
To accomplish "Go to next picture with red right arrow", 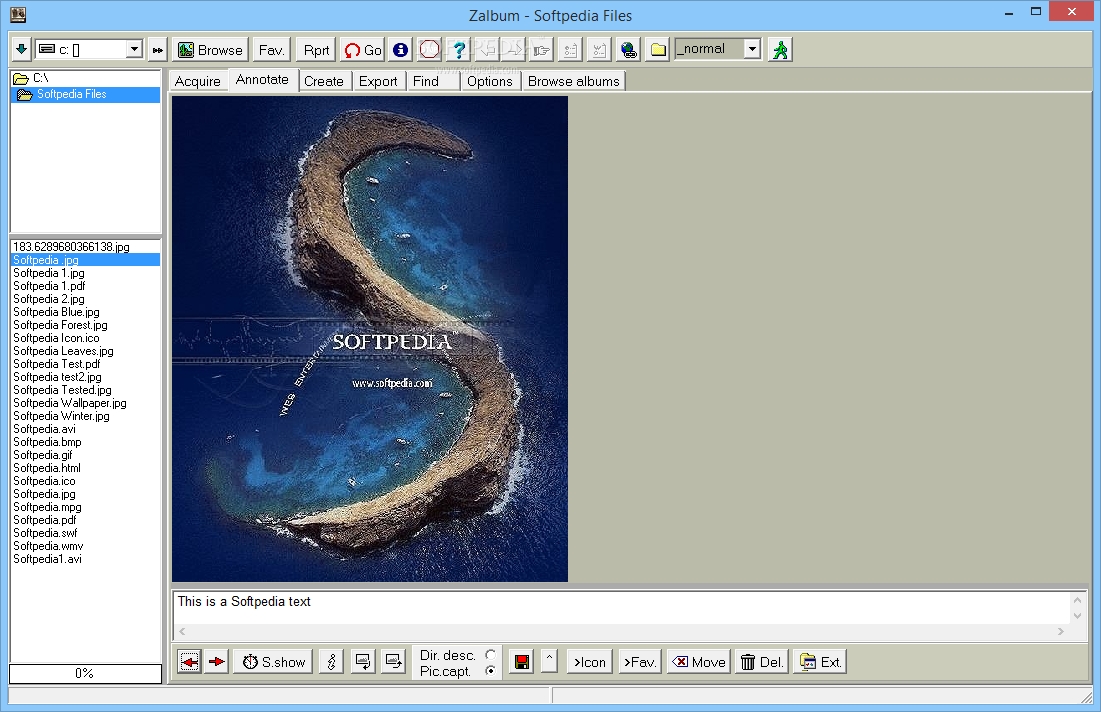I will [217, 661].
